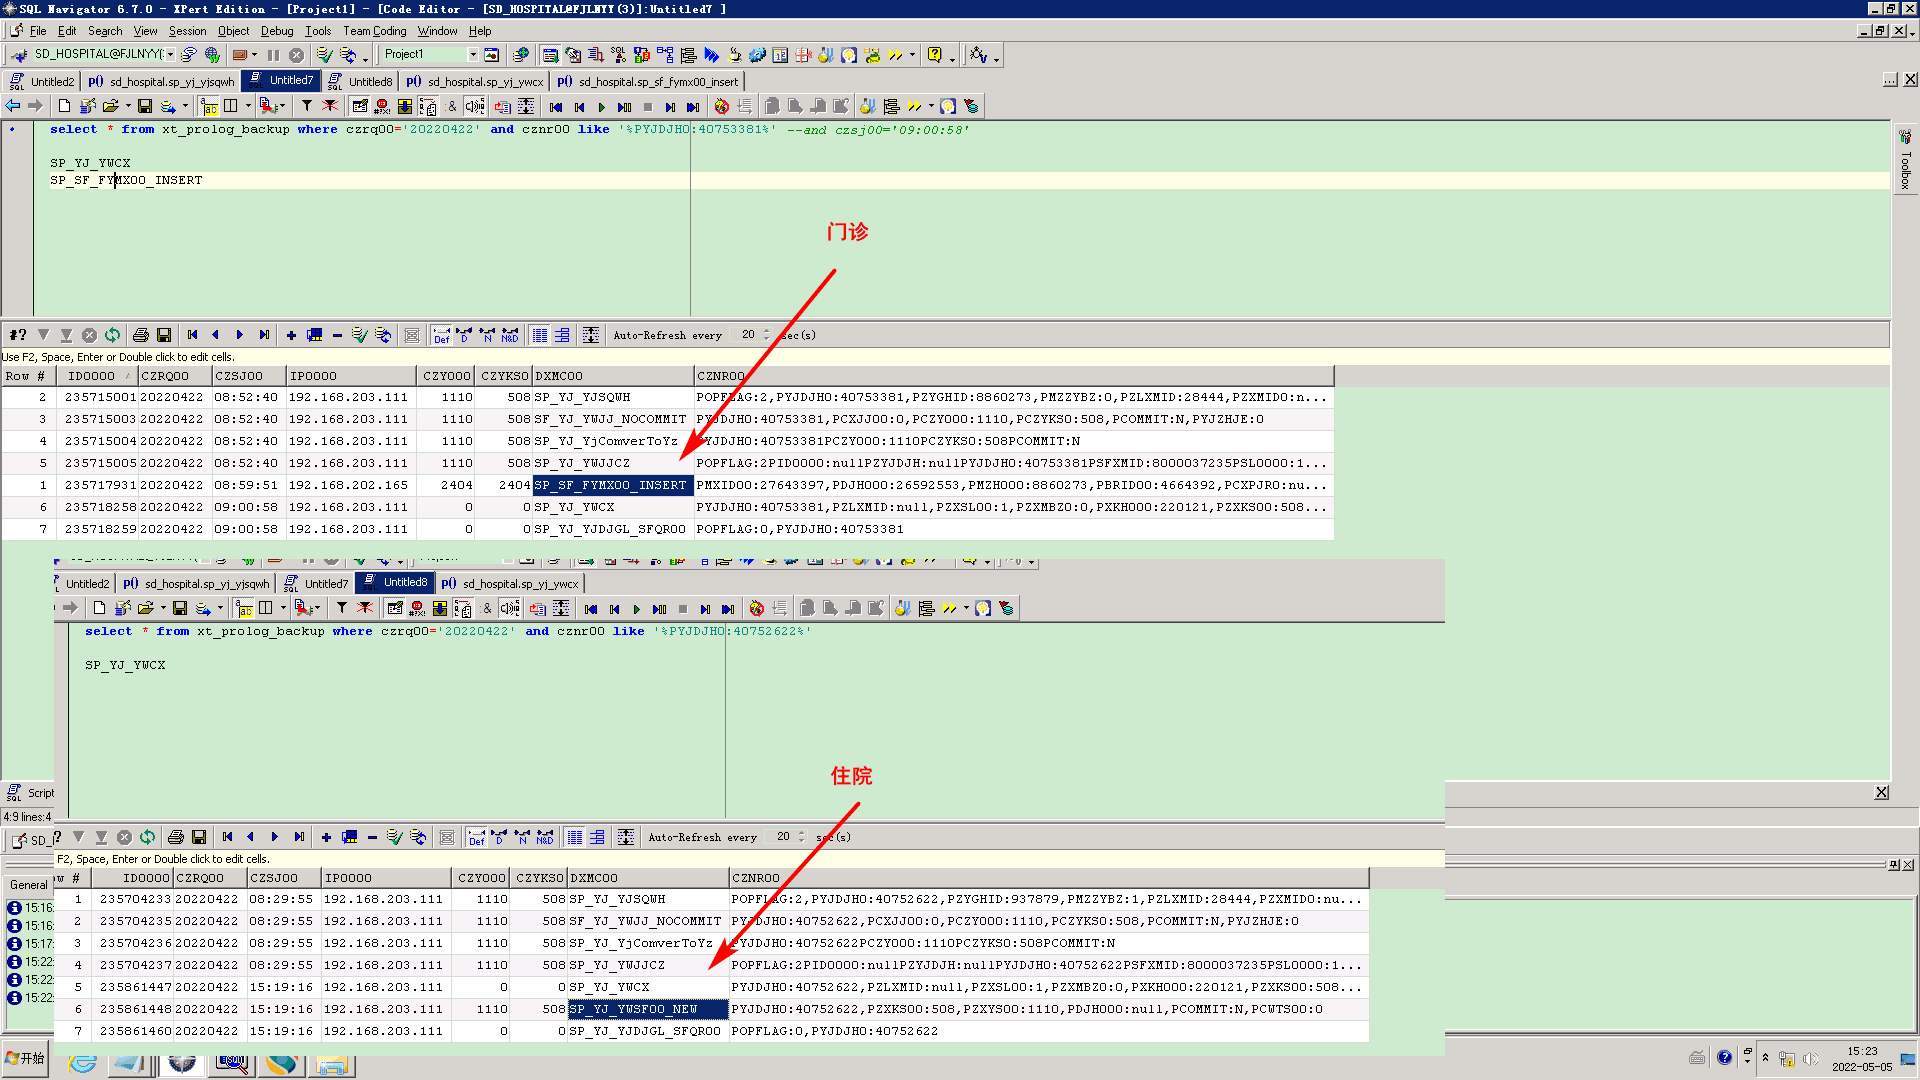This screenshot has width=1920, height=1080.
Task: Toggle the grid view layout button
Action: [539, 335]
